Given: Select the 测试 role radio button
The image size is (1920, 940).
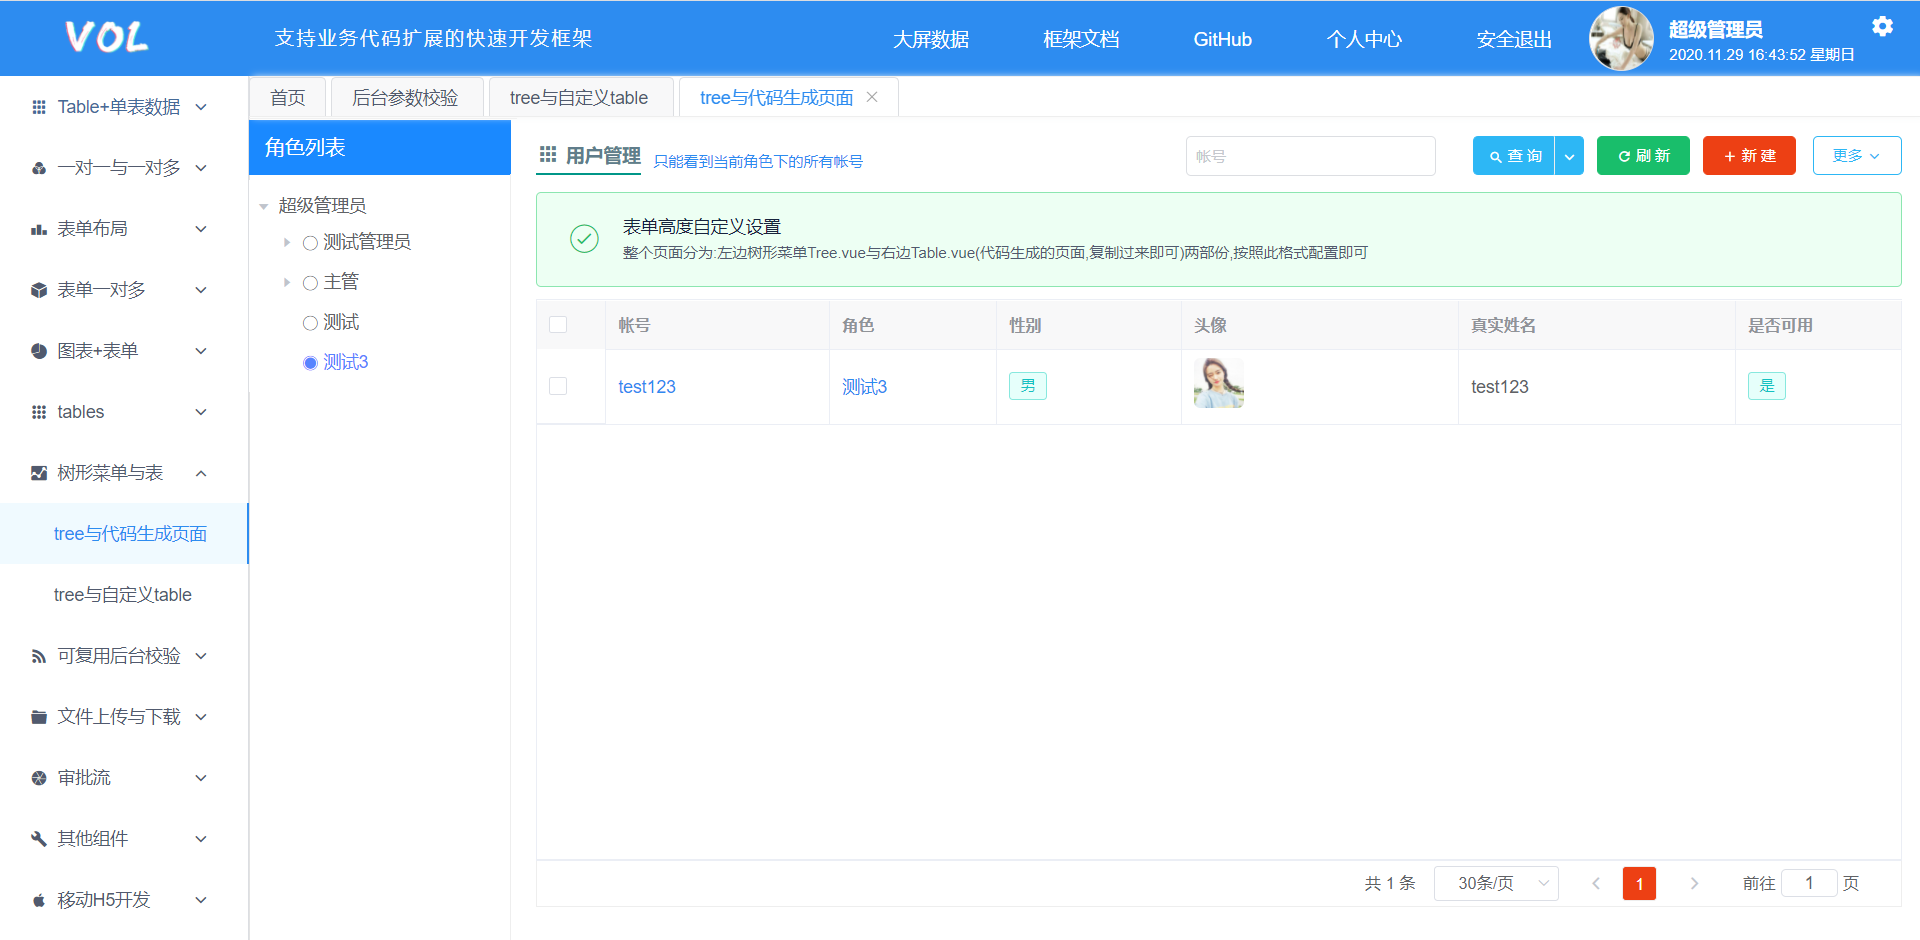Looking at the screenshot, I should (x=310, y=323).
